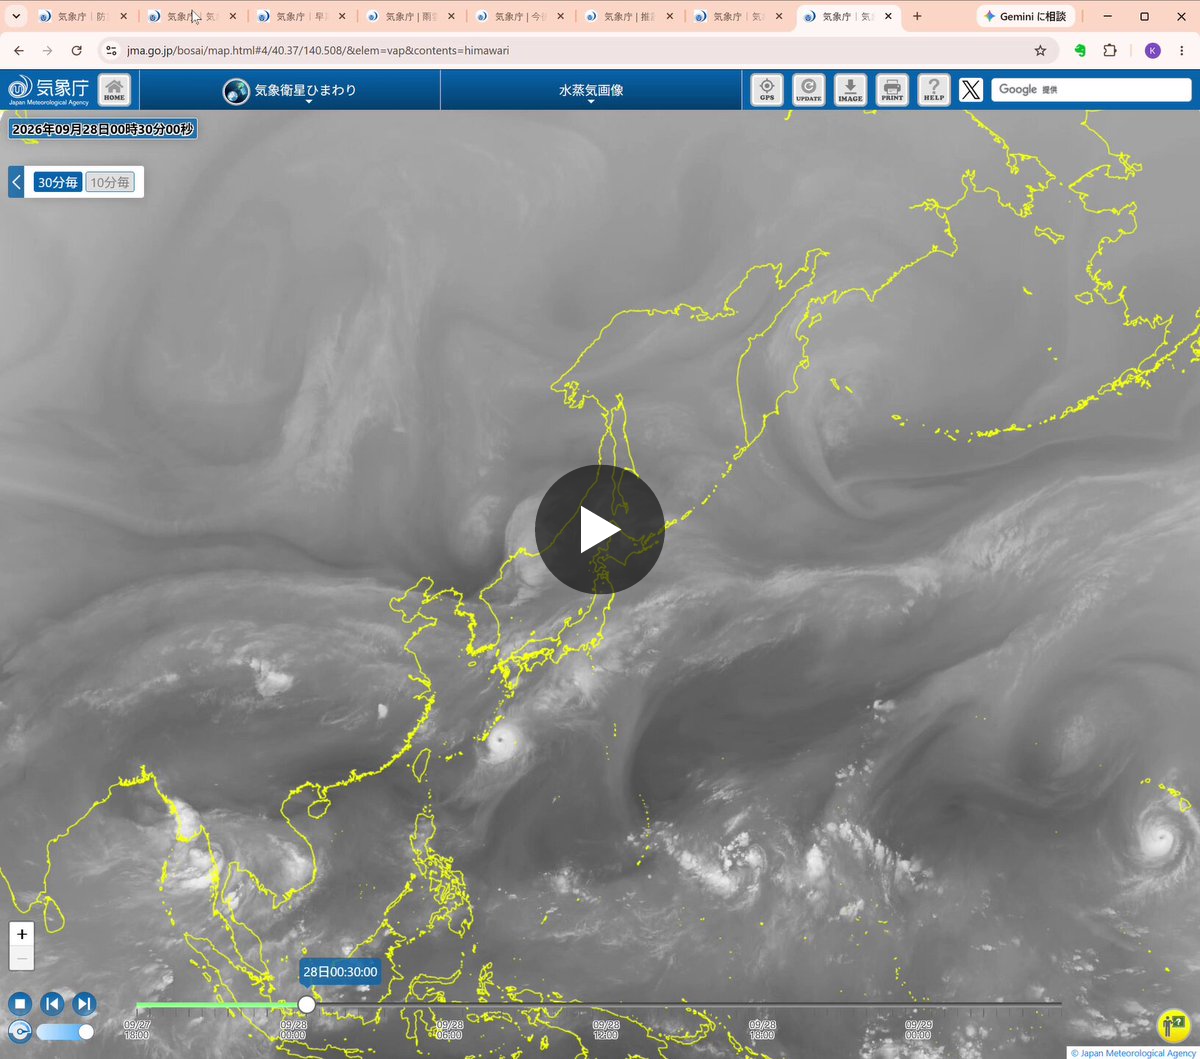1200x1059 pixels.
Task: Switch to the first 気象庁 | 防 tab
Action: 82,16
